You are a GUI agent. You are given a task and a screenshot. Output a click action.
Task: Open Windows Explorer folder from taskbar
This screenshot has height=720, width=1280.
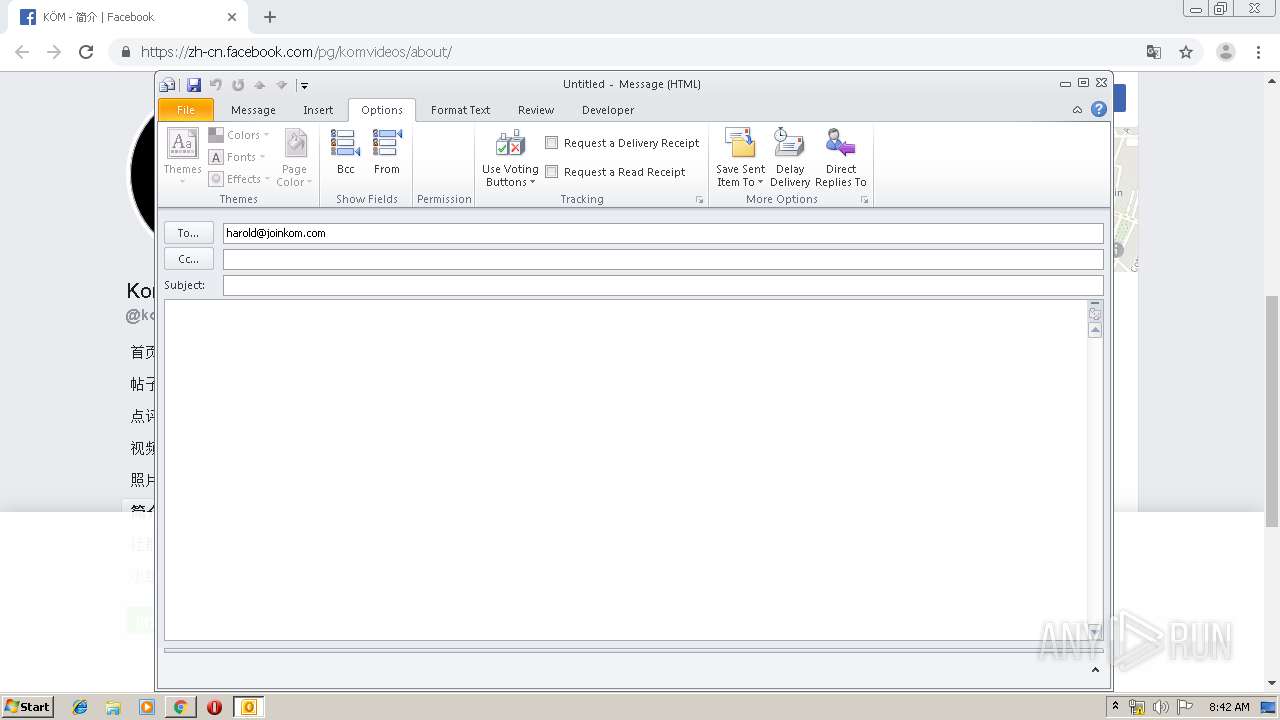[x=113, y=707]
